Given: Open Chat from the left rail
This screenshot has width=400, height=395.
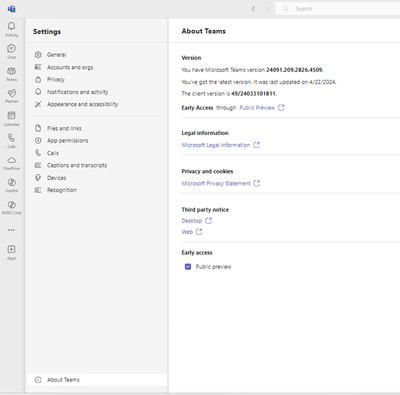Looking at the screenshot, I should (12, 52).
